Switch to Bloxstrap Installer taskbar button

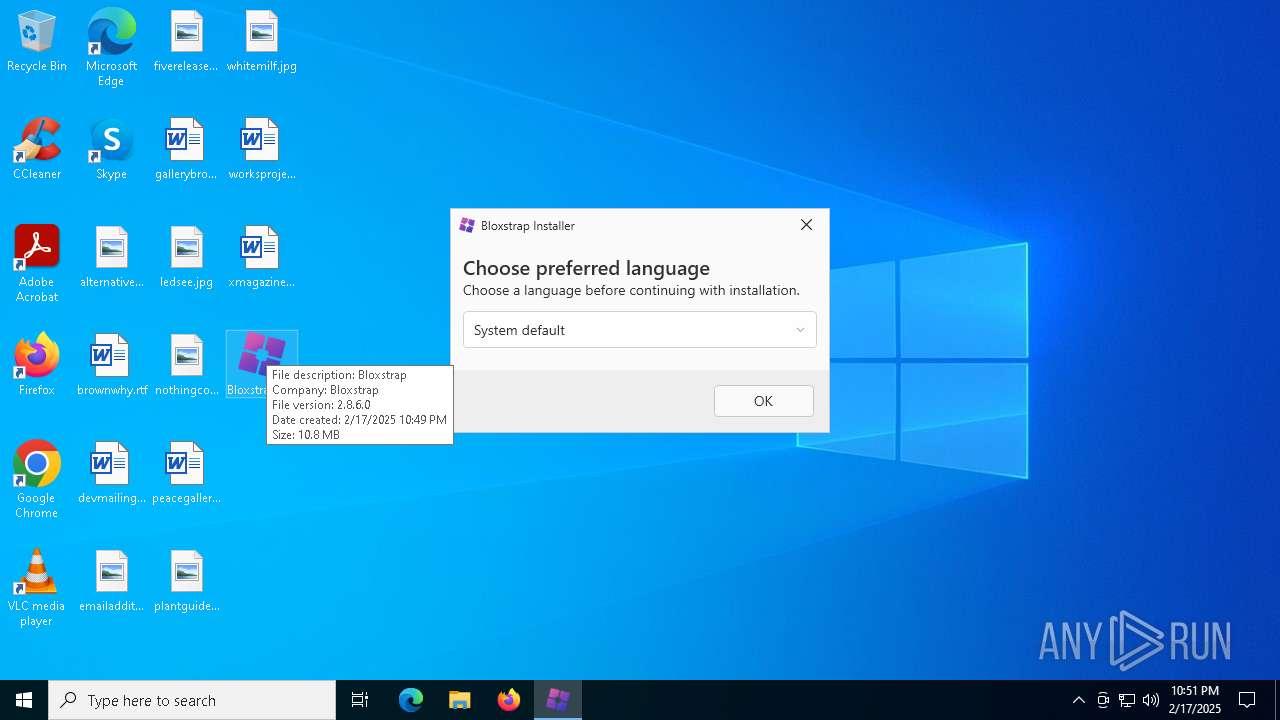pyautogui.click(x=558, y=700)
